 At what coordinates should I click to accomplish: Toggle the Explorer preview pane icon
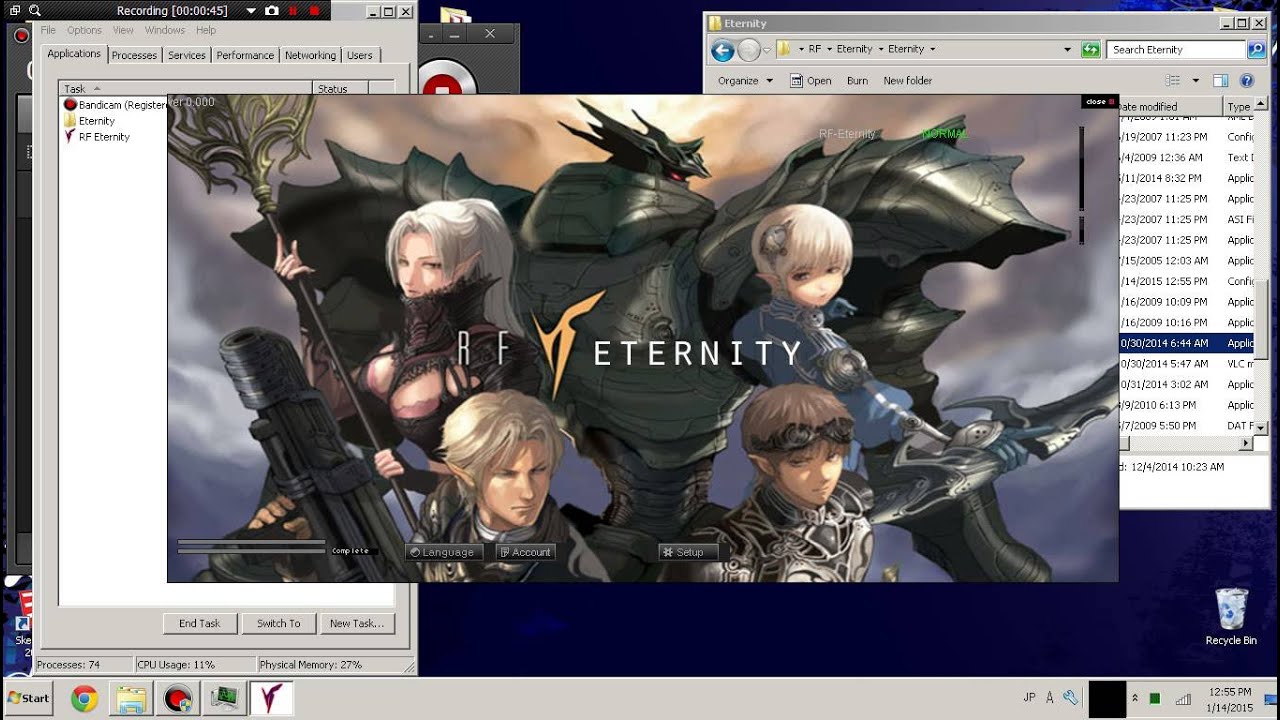pos(1220,81)
